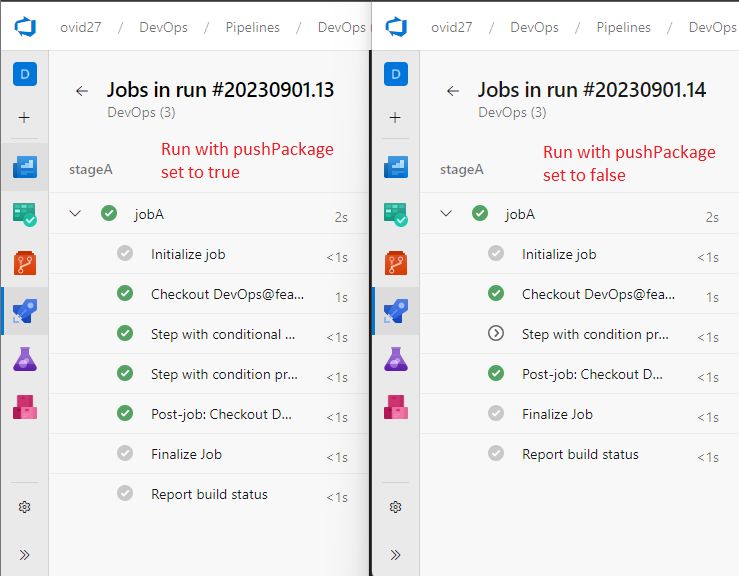This screenshot has height=576, width=739.
Task: Open the Azure DevOps logo in the right window
Action: coord(396,27)
